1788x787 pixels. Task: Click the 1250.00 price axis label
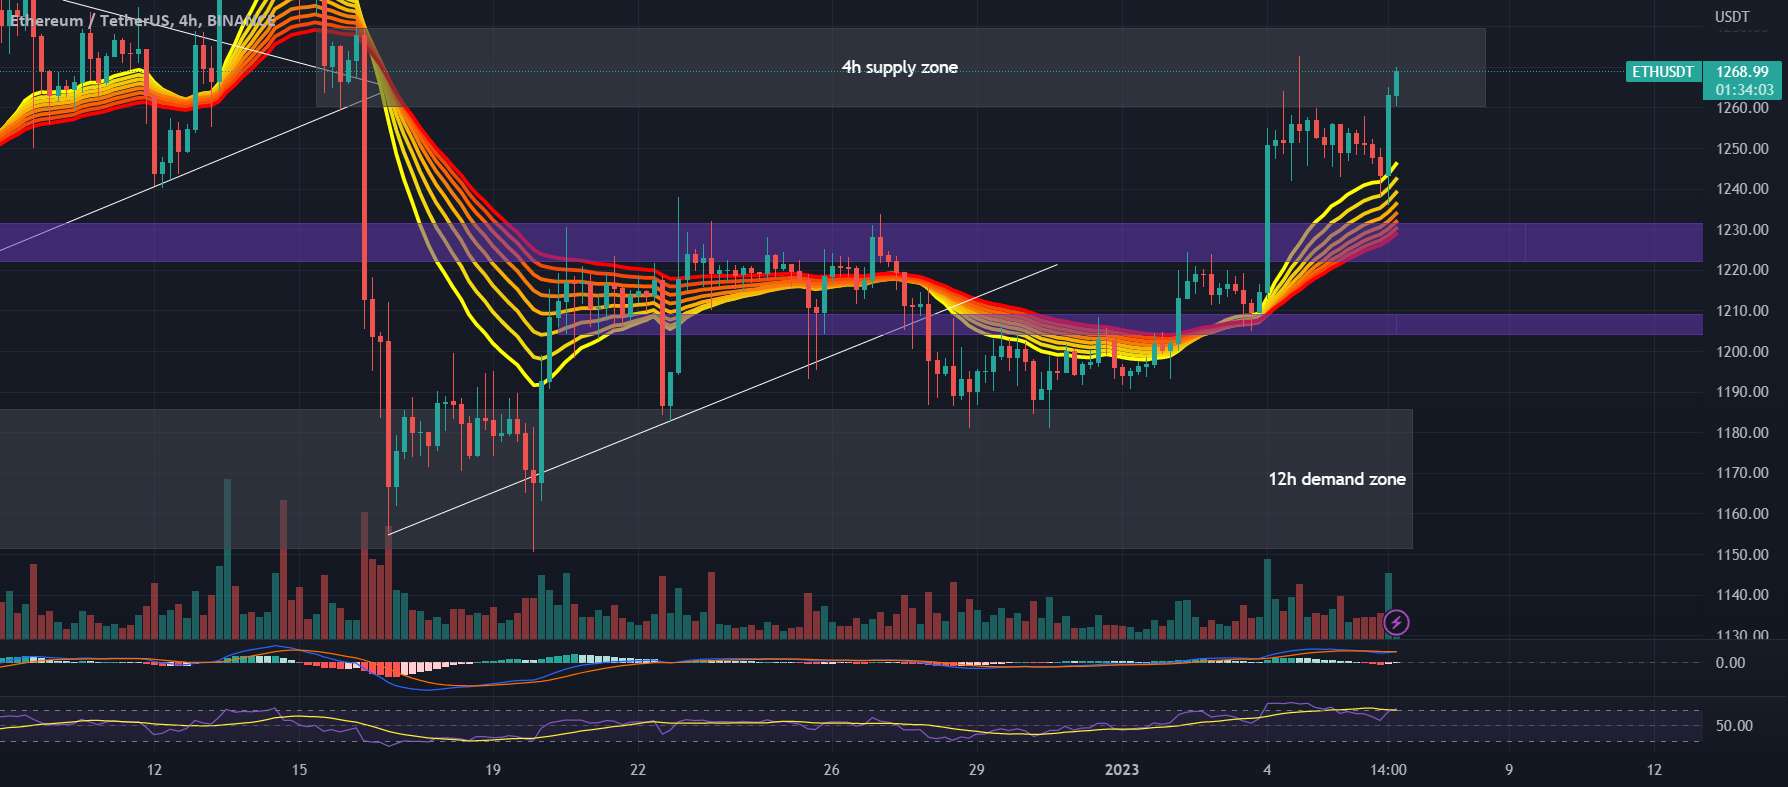point(1742,149)
